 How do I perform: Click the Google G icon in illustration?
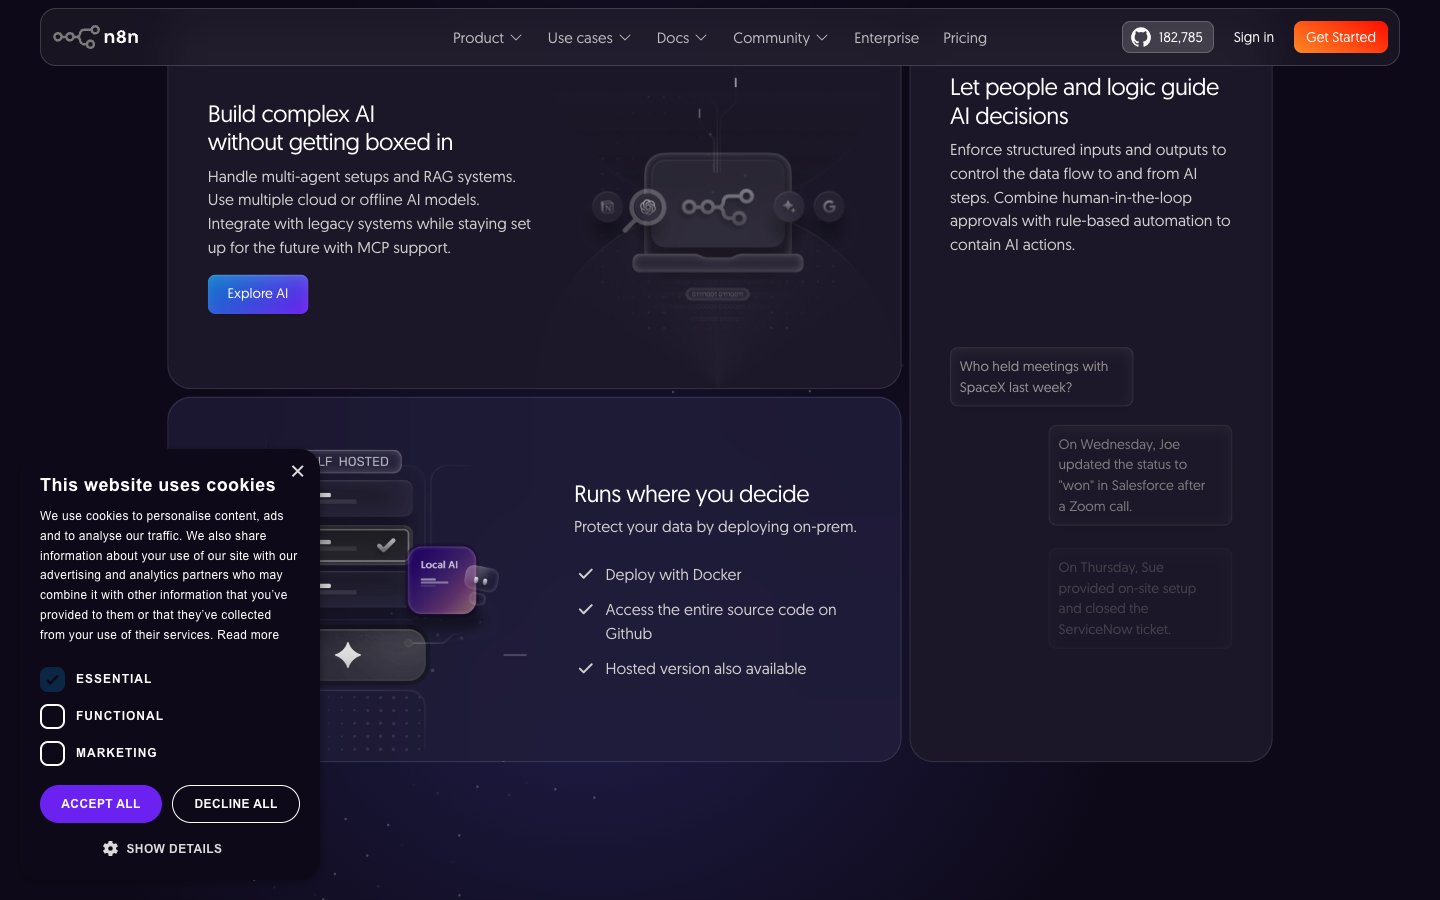pos(829,206)
